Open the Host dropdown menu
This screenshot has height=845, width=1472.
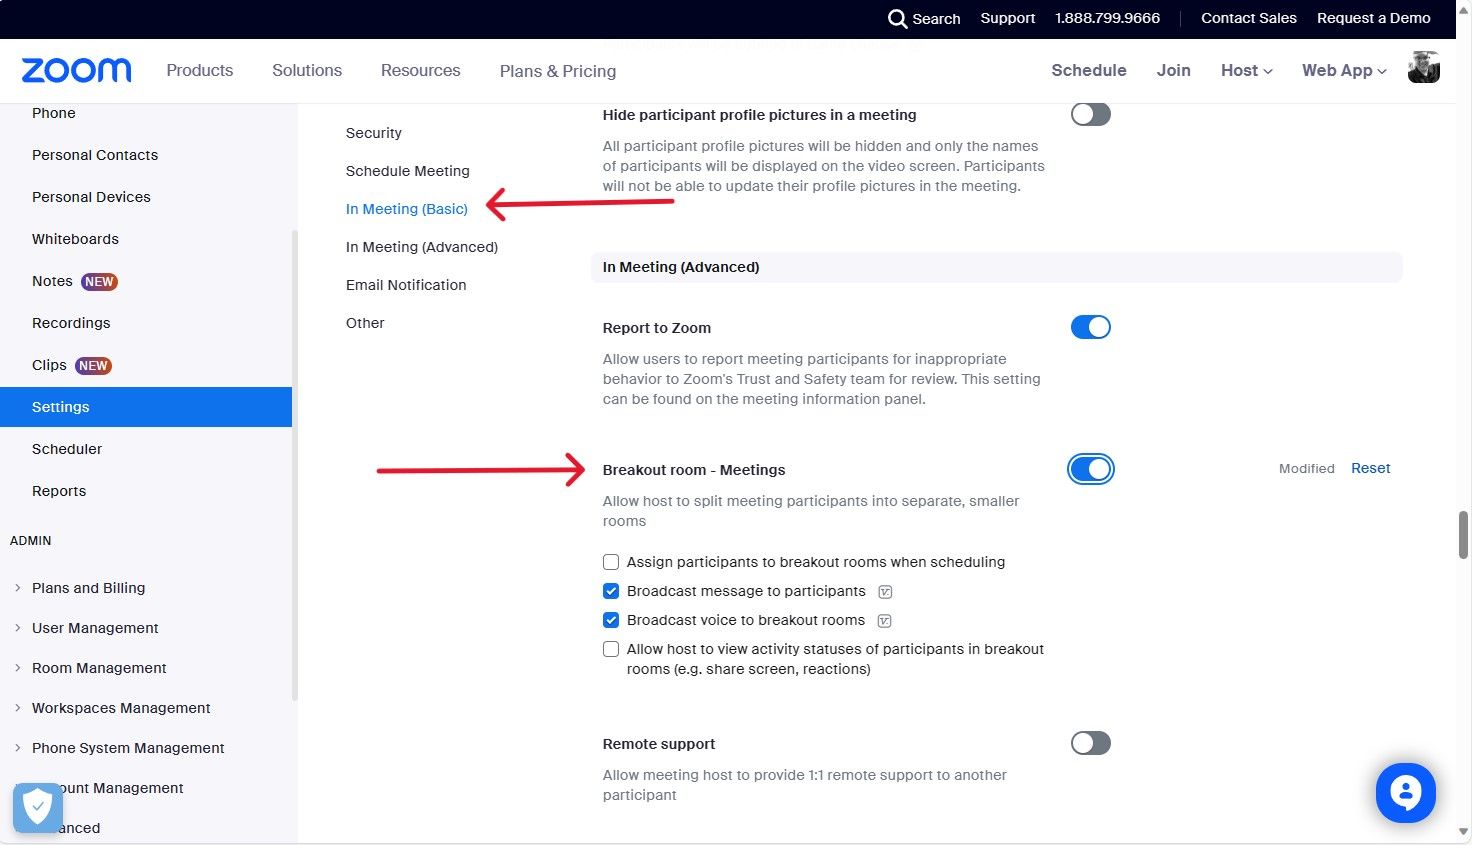tap(1246, 70)
